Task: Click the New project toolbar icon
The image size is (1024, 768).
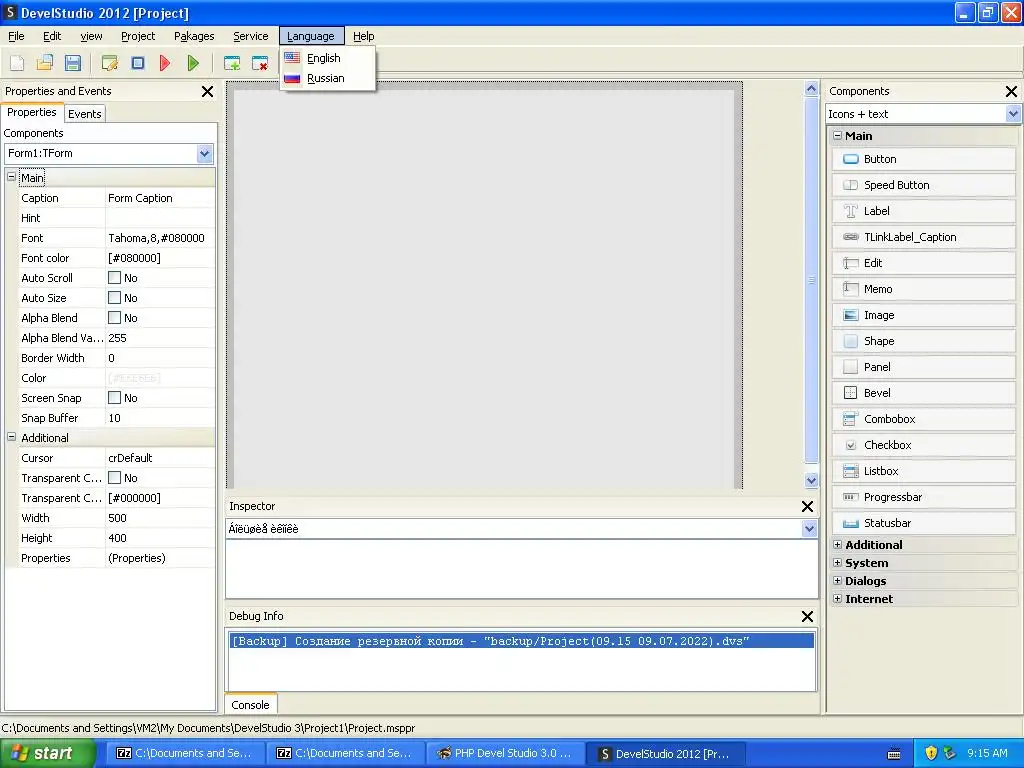Action: pyautogui.click(x=17, y=63)
